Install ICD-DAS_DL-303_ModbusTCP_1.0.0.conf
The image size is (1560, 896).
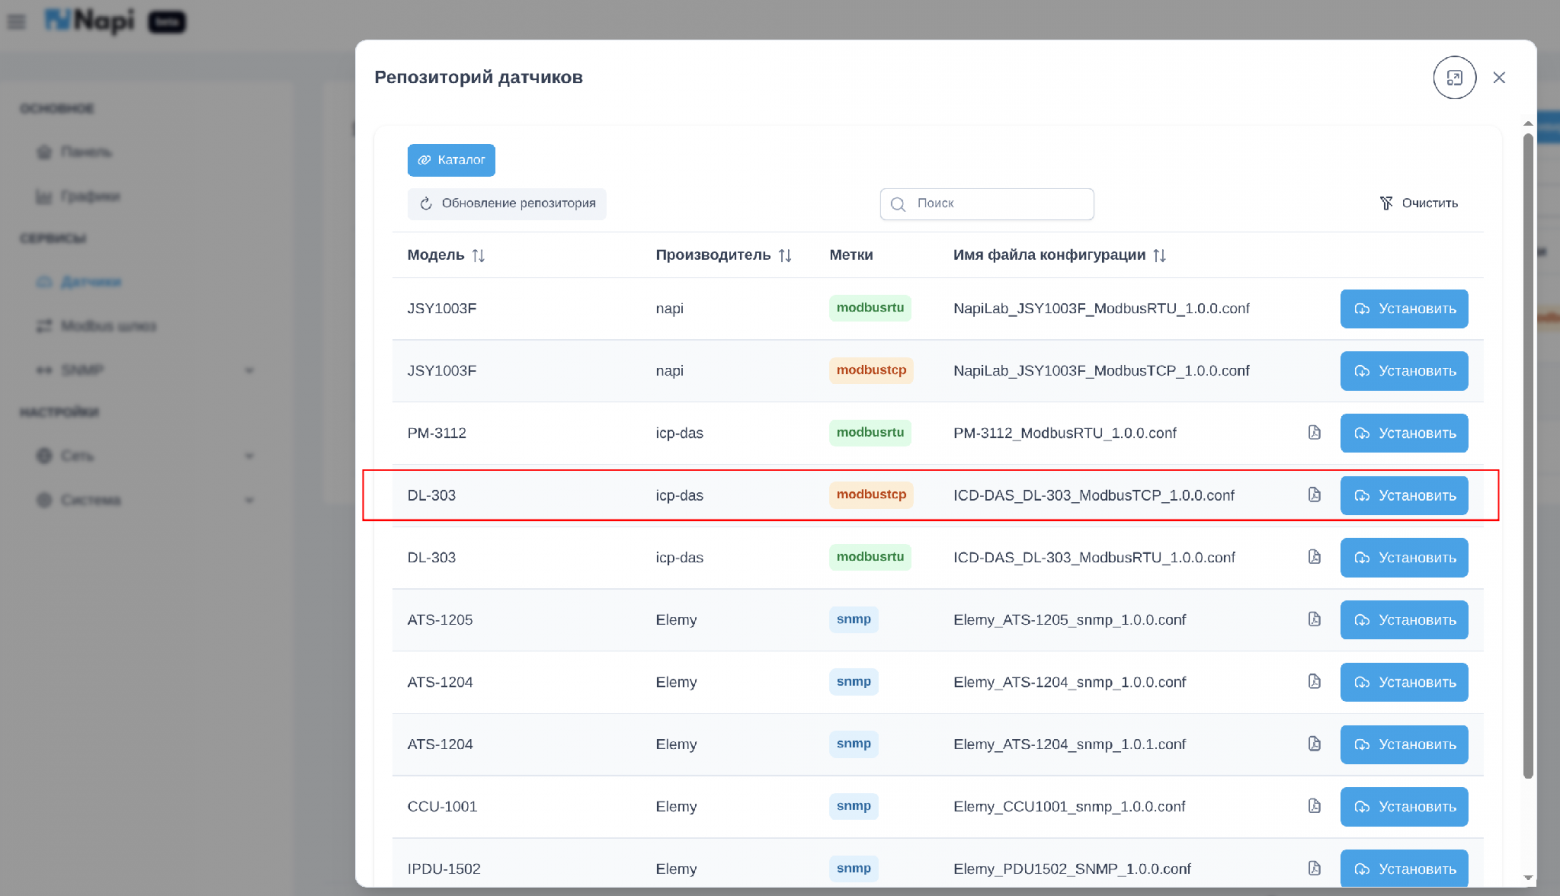pos(1404,495)
